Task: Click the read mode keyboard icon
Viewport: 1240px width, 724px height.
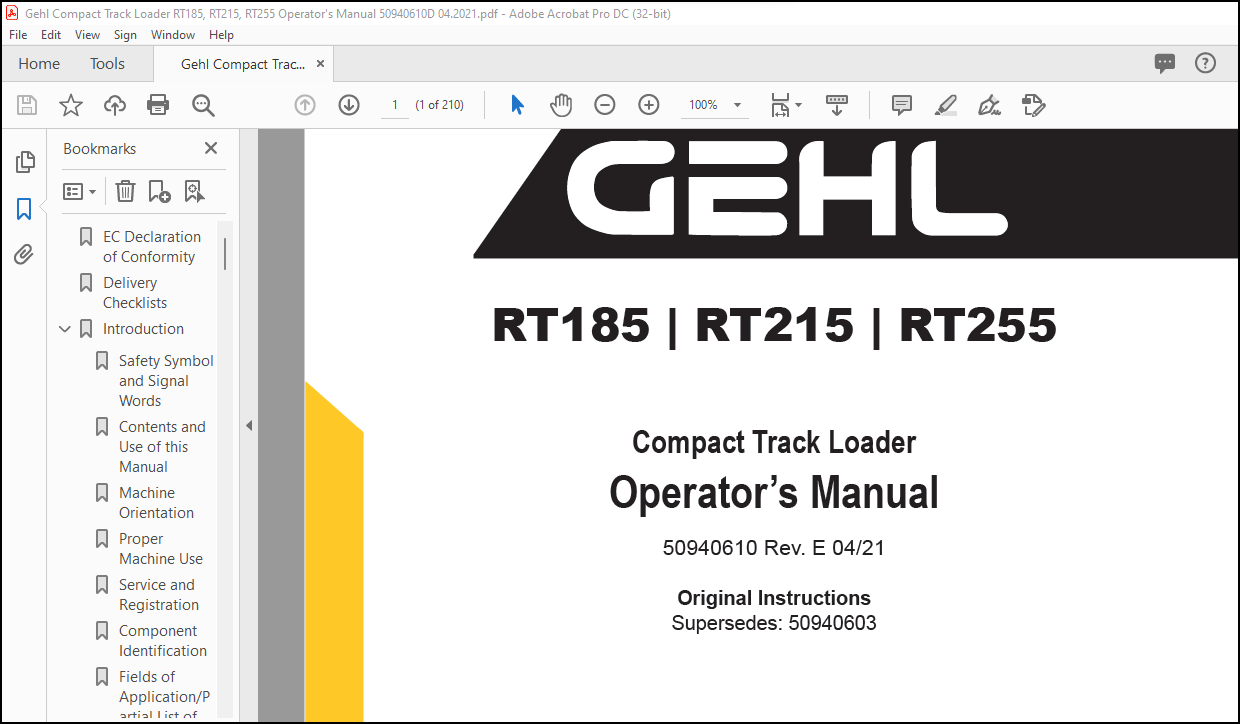Action: click(837, 105)
